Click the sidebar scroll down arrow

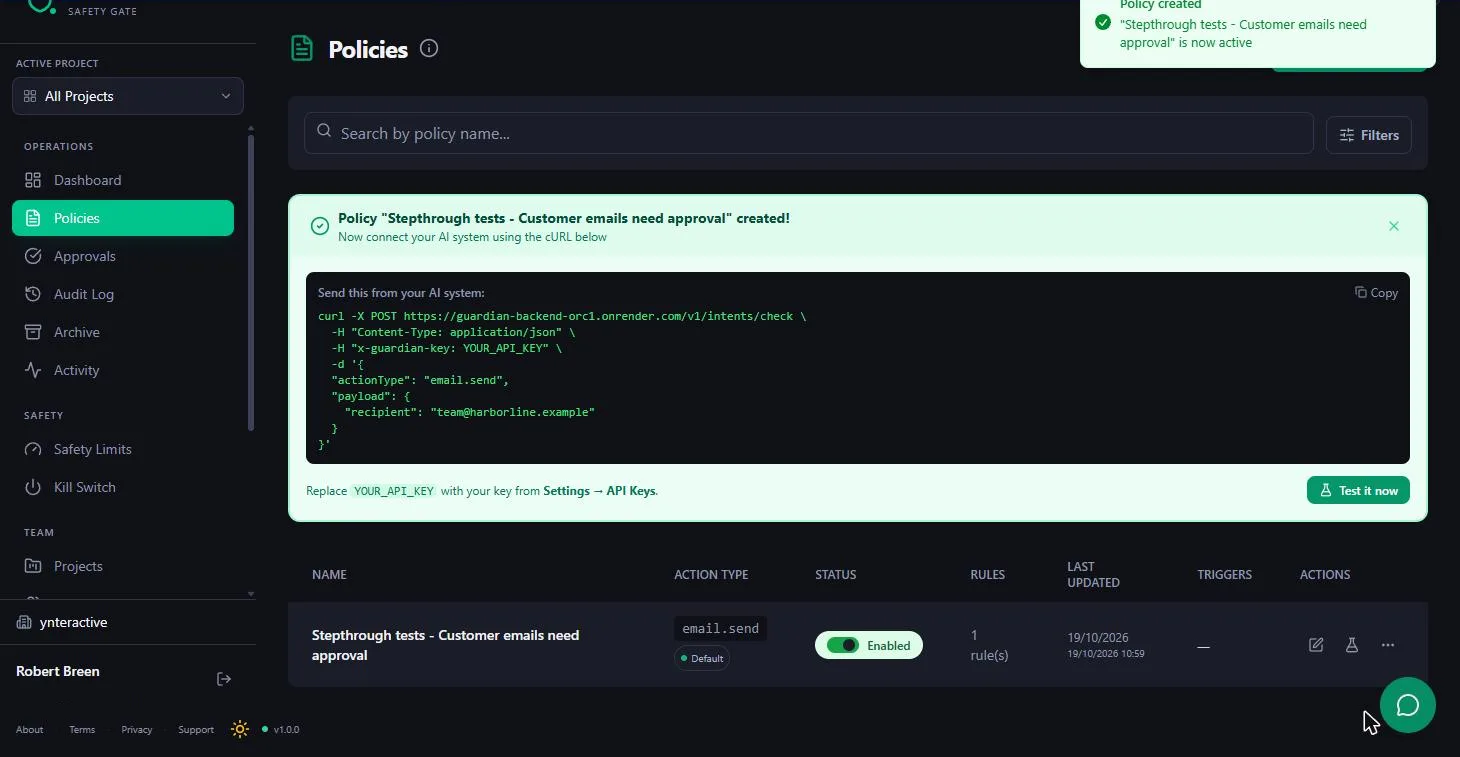point(251,594)
